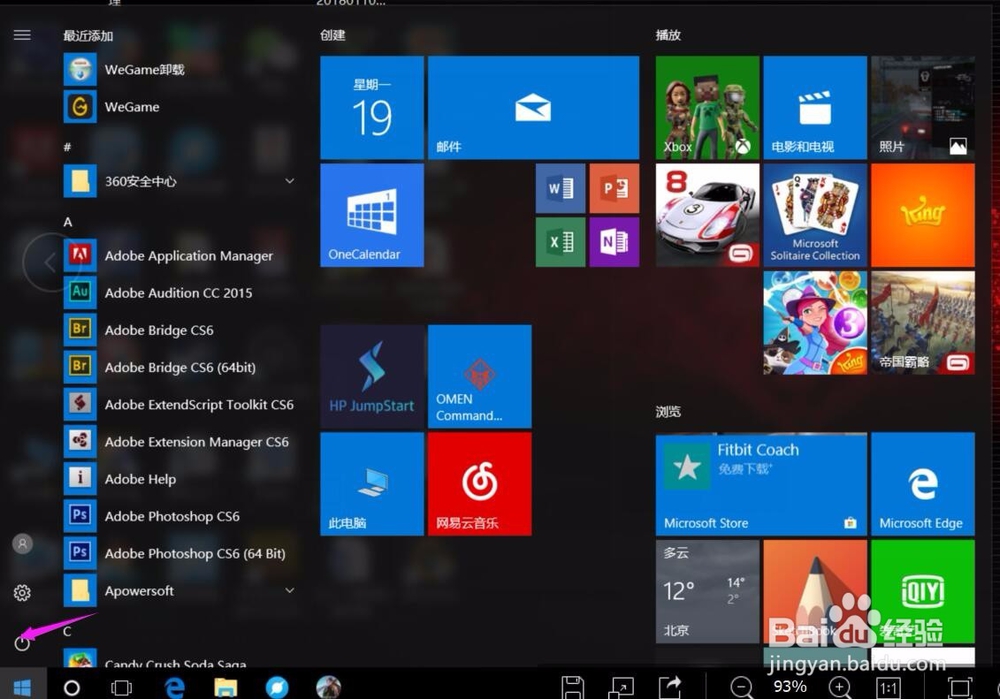Screen dimensions: 1000x699
Task: Launch the Bubble Witch 3 tile
Action: coord(815,323)
